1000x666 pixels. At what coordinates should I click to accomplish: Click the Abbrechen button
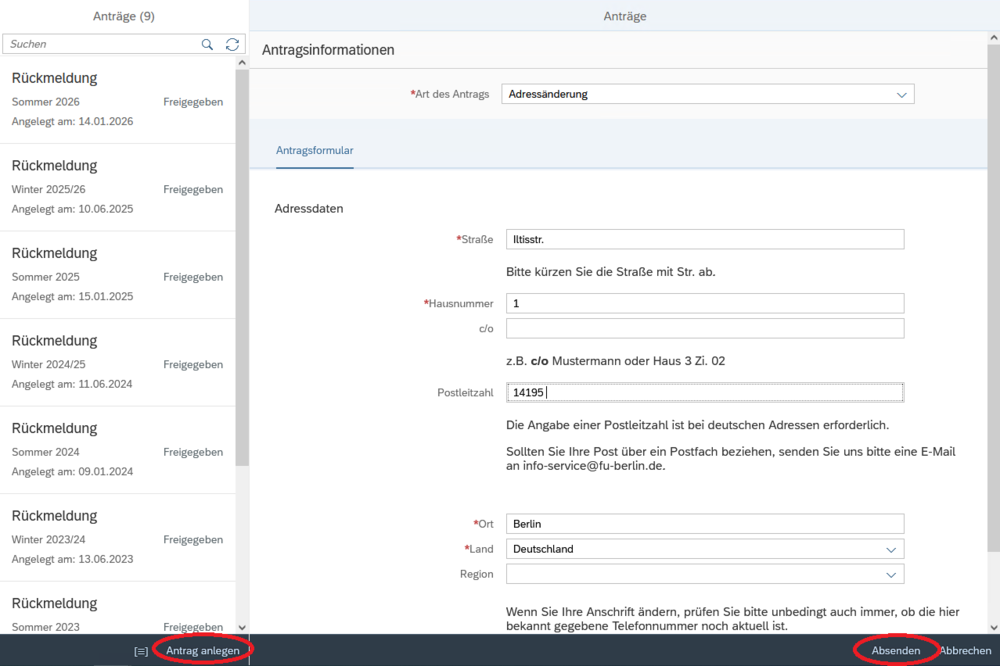(966, 651)
